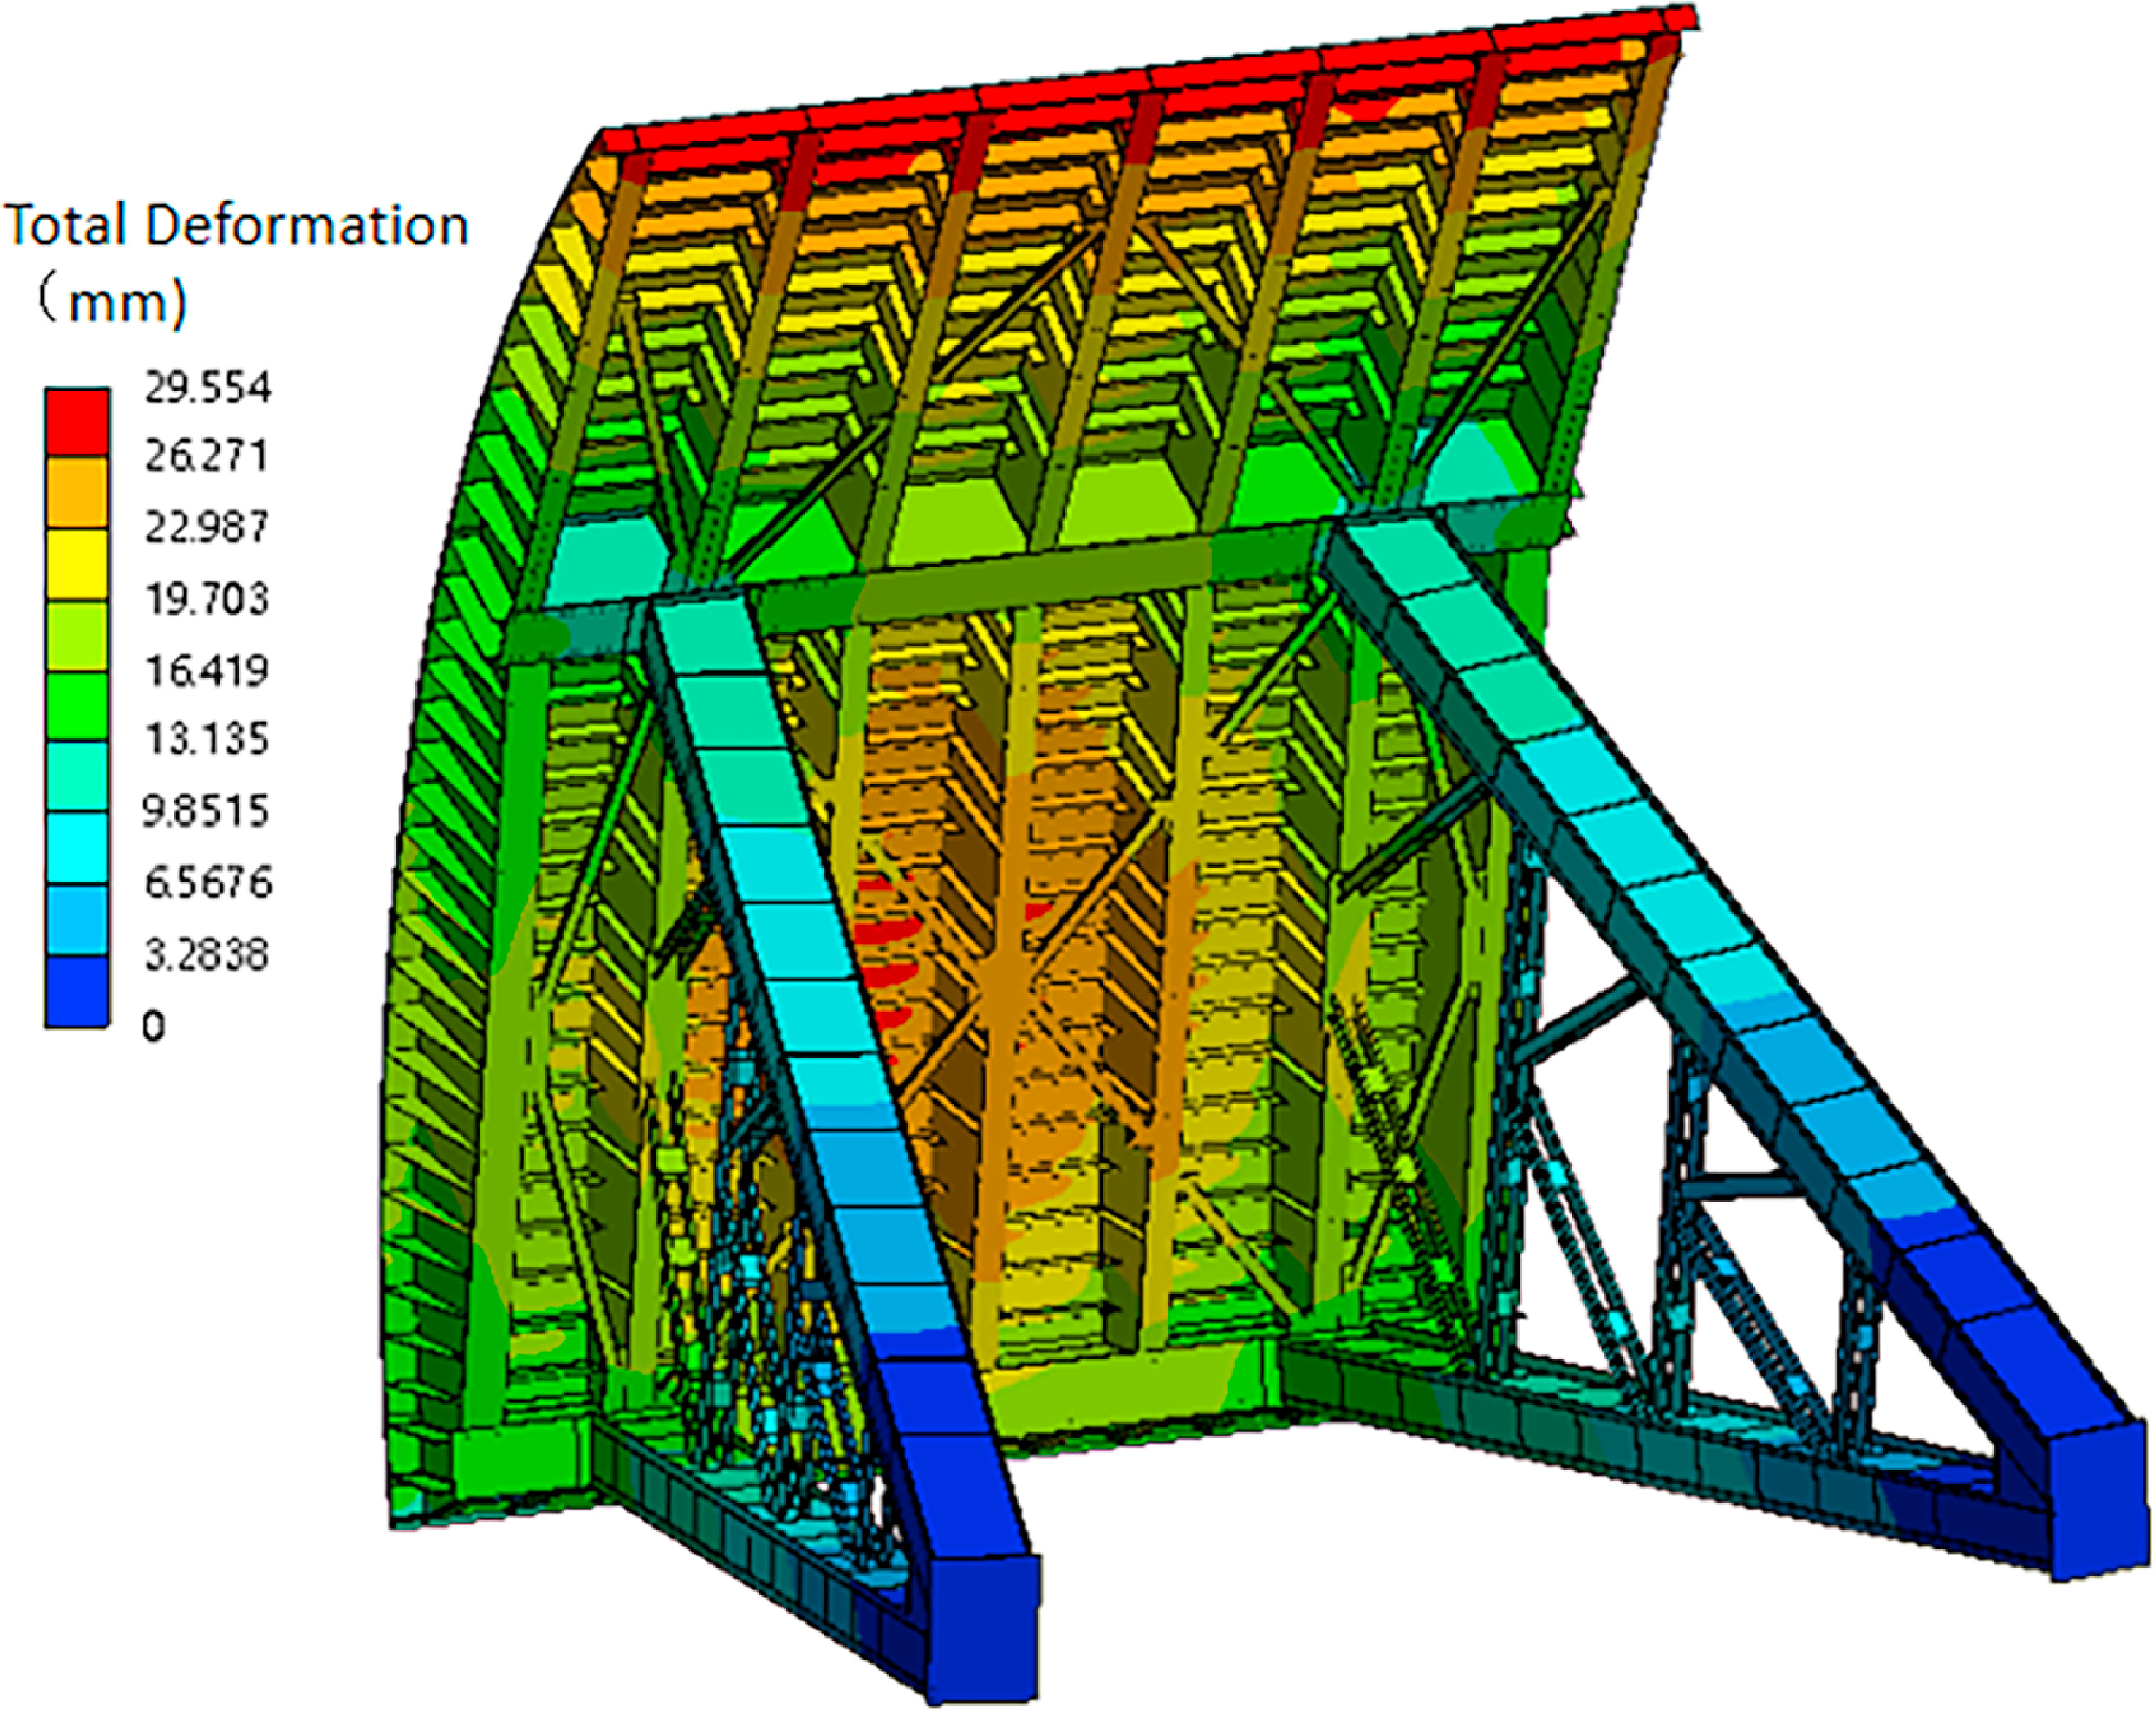Click the 'Total Deformation' legend title
The height and width of the screenshot is (1714, 2156).
pyautogui.click(x=237, y=225)
